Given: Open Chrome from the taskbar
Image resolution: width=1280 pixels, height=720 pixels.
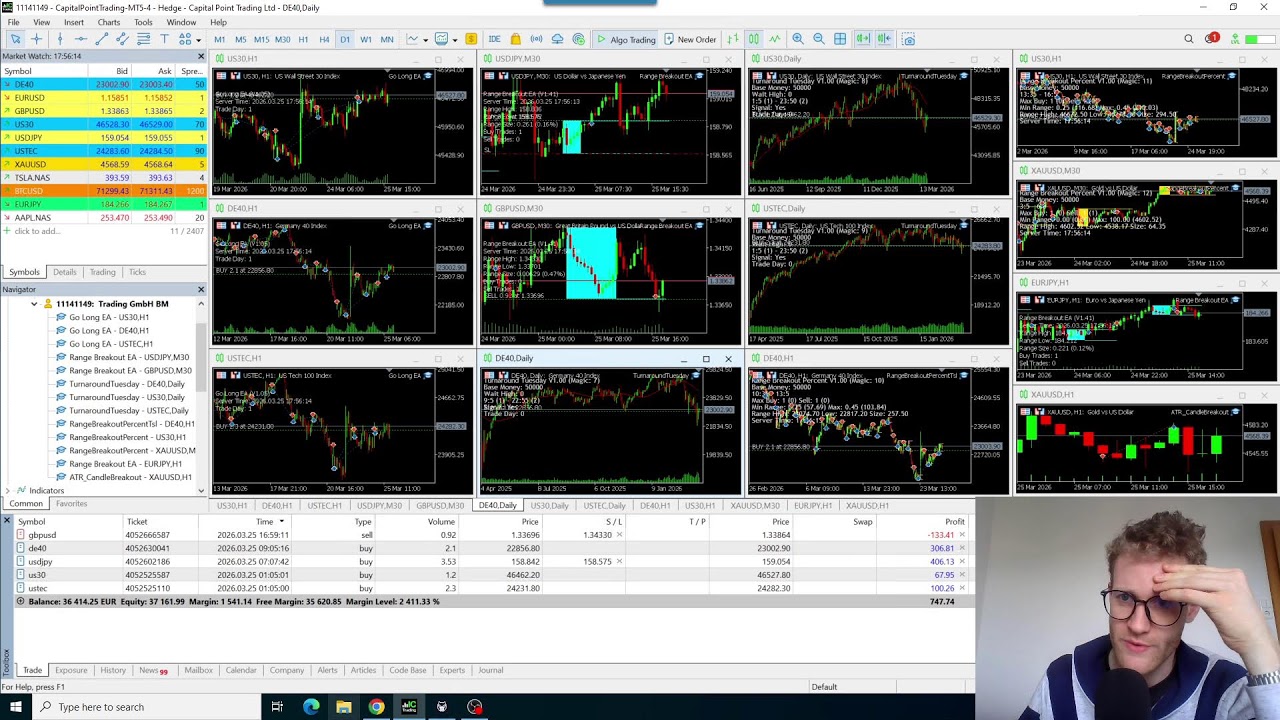Looking at the screenshot, I should (376, 707).
